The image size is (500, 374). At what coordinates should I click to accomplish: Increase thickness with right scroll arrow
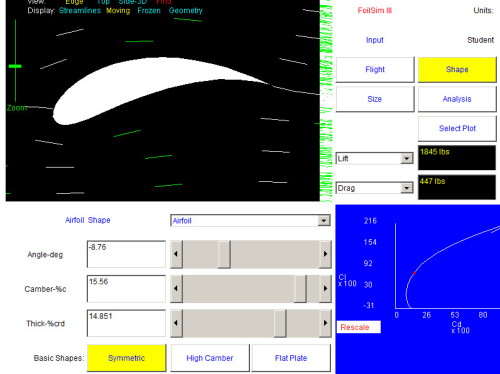[x=325, y=323]
